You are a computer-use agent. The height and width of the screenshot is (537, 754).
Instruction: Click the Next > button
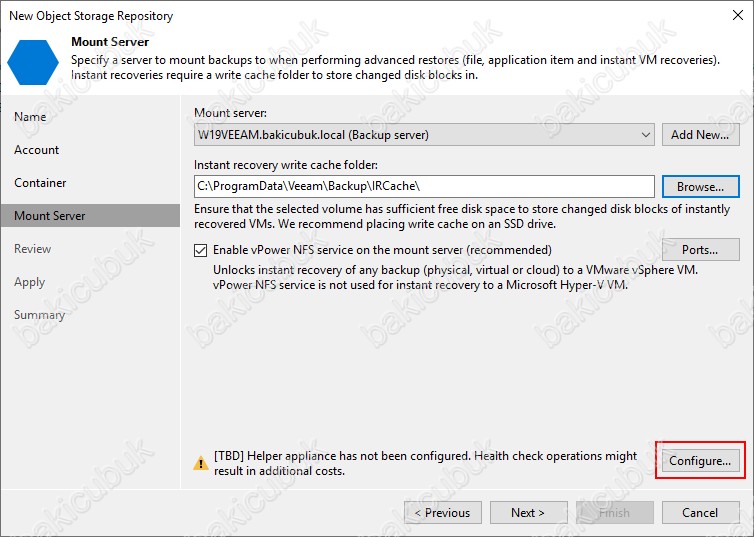coord(528,513)
